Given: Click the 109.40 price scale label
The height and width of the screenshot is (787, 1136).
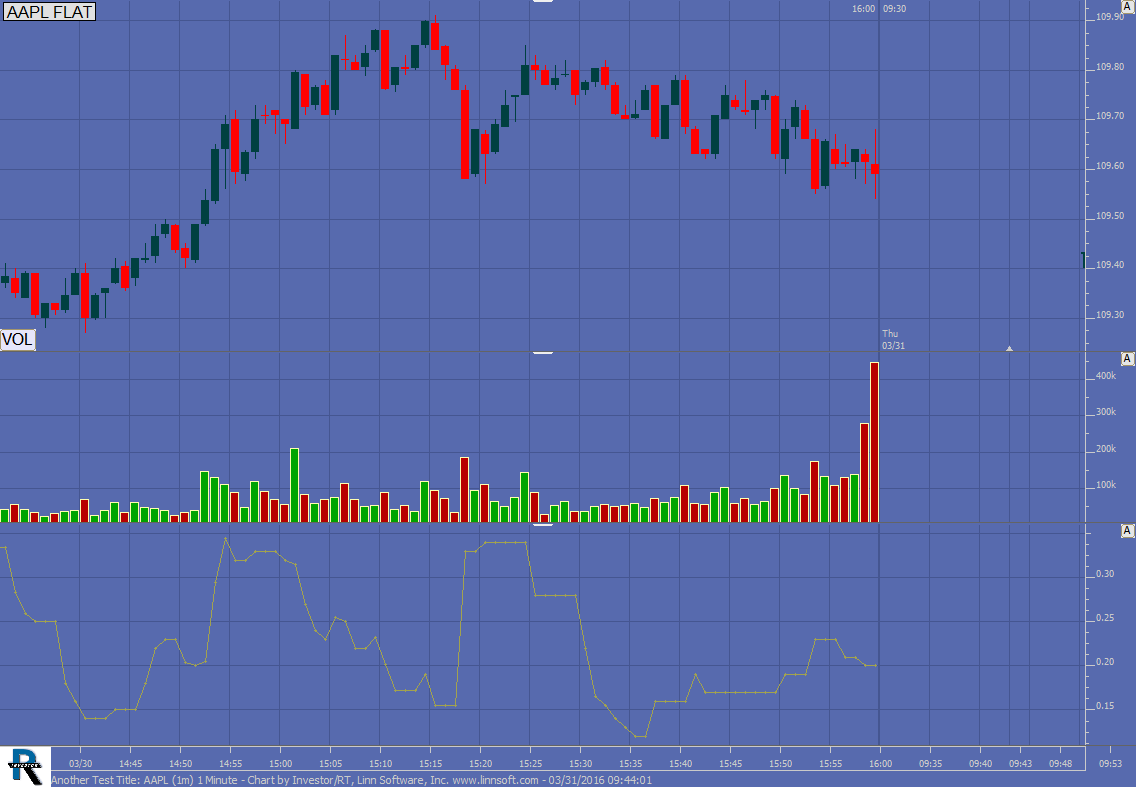Looking at the screenshot, I should click(x=1110, y=265).
